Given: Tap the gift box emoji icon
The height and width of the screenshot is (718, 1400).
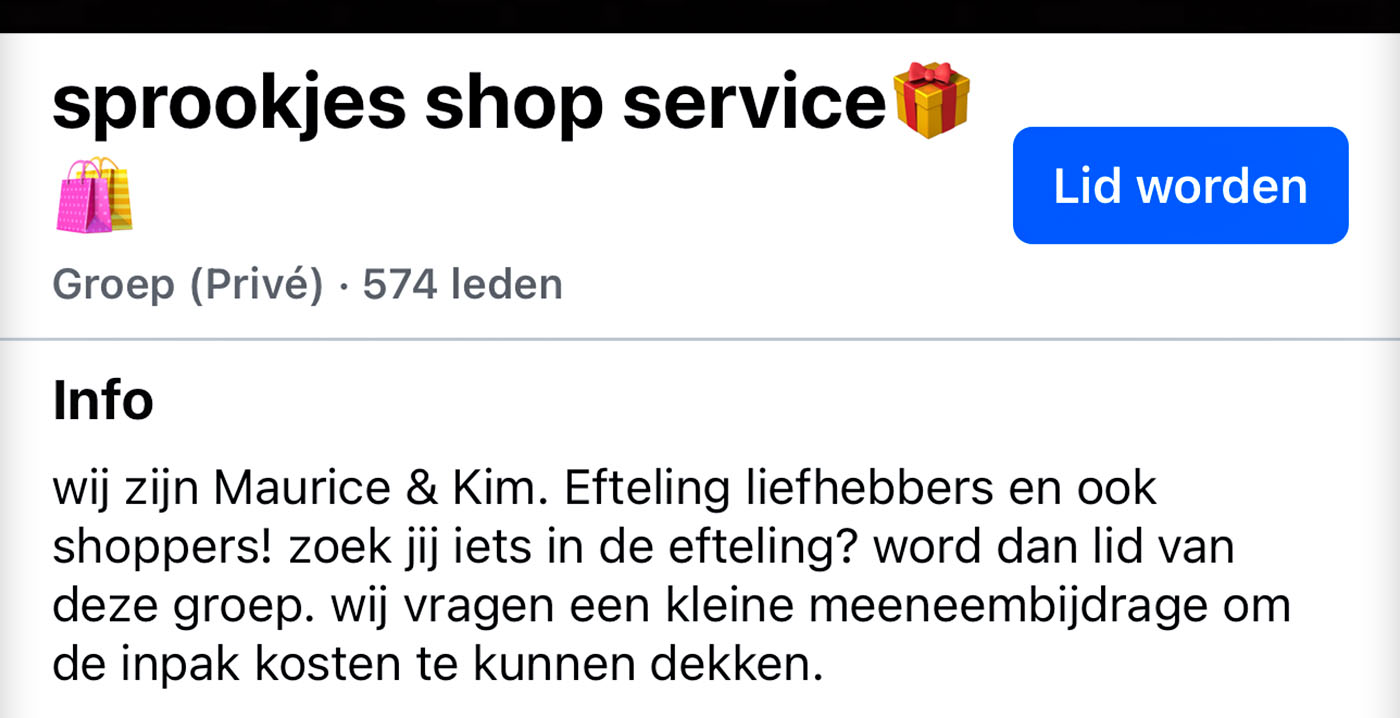Looking at the screenshot, I should pyautogui.click(x=931, y=99).
